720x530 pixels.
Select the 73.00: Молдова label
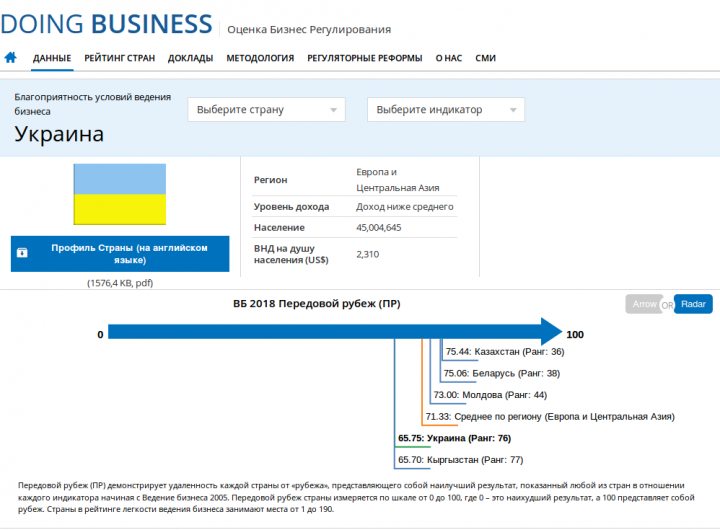[490, 395]
